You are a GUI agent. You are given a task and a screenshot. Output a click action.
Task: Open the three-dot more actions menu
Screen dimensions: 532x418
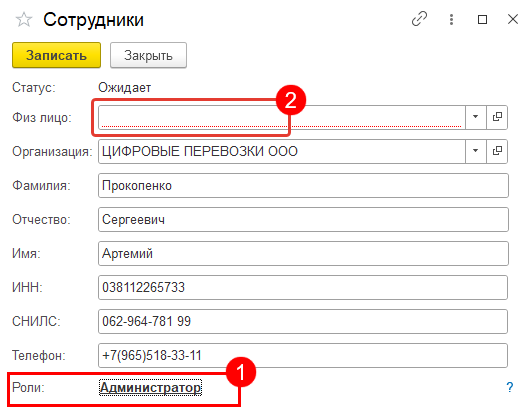(451, 19)
